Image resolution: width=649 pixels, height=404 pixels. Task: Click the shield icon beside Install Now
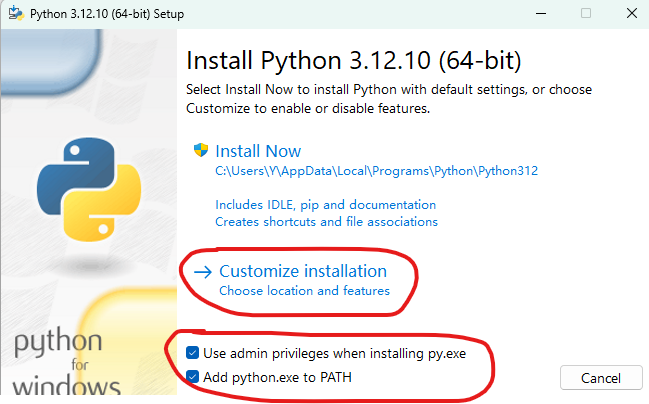201,151
